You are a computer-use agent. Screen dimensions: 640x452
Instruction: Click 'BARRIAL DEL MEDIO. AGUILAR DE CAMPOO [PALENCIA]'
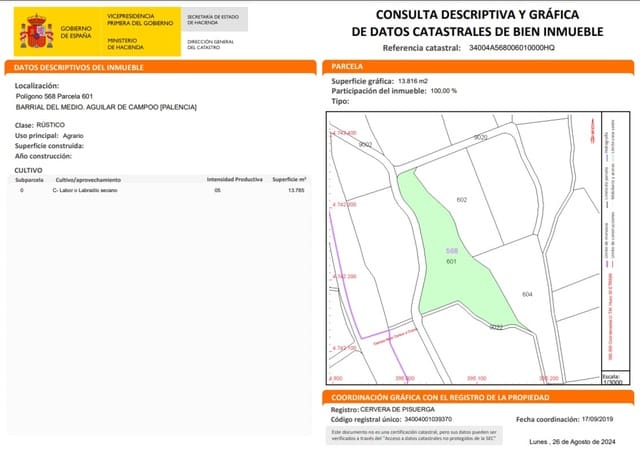106,107
